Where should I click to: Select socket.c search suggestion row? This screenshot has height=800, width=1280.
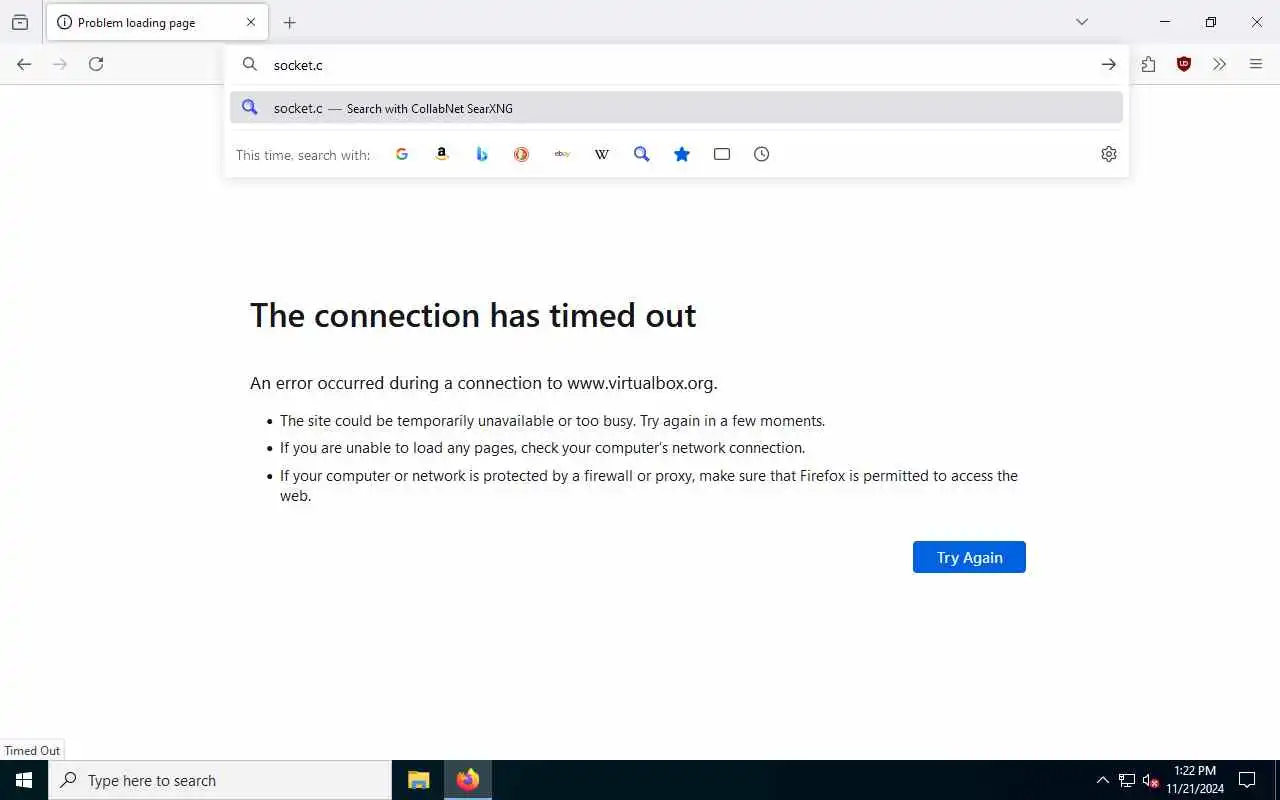pos(676,108)
